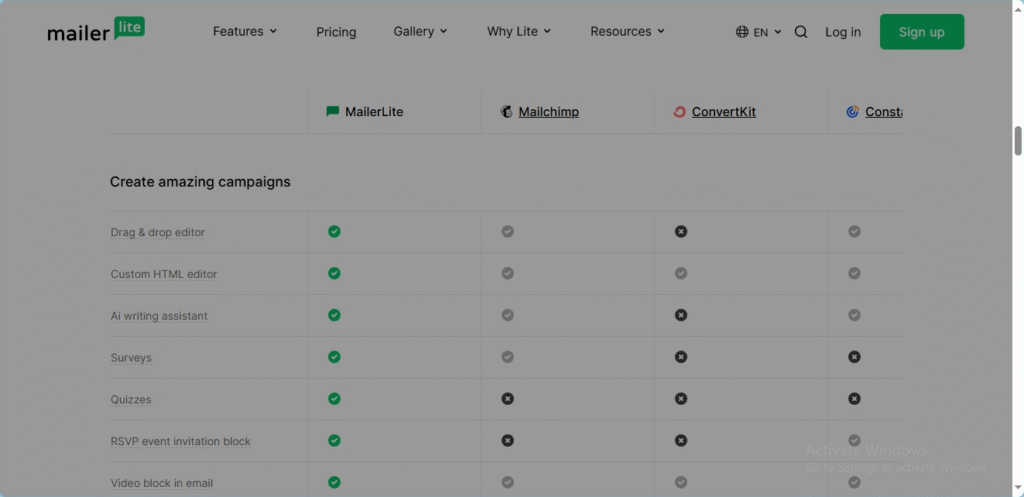Click ConvertKit cross for Quizzes row
Image resolution: width=1024 pixels, height=497 pixels.
click(681, 398)
